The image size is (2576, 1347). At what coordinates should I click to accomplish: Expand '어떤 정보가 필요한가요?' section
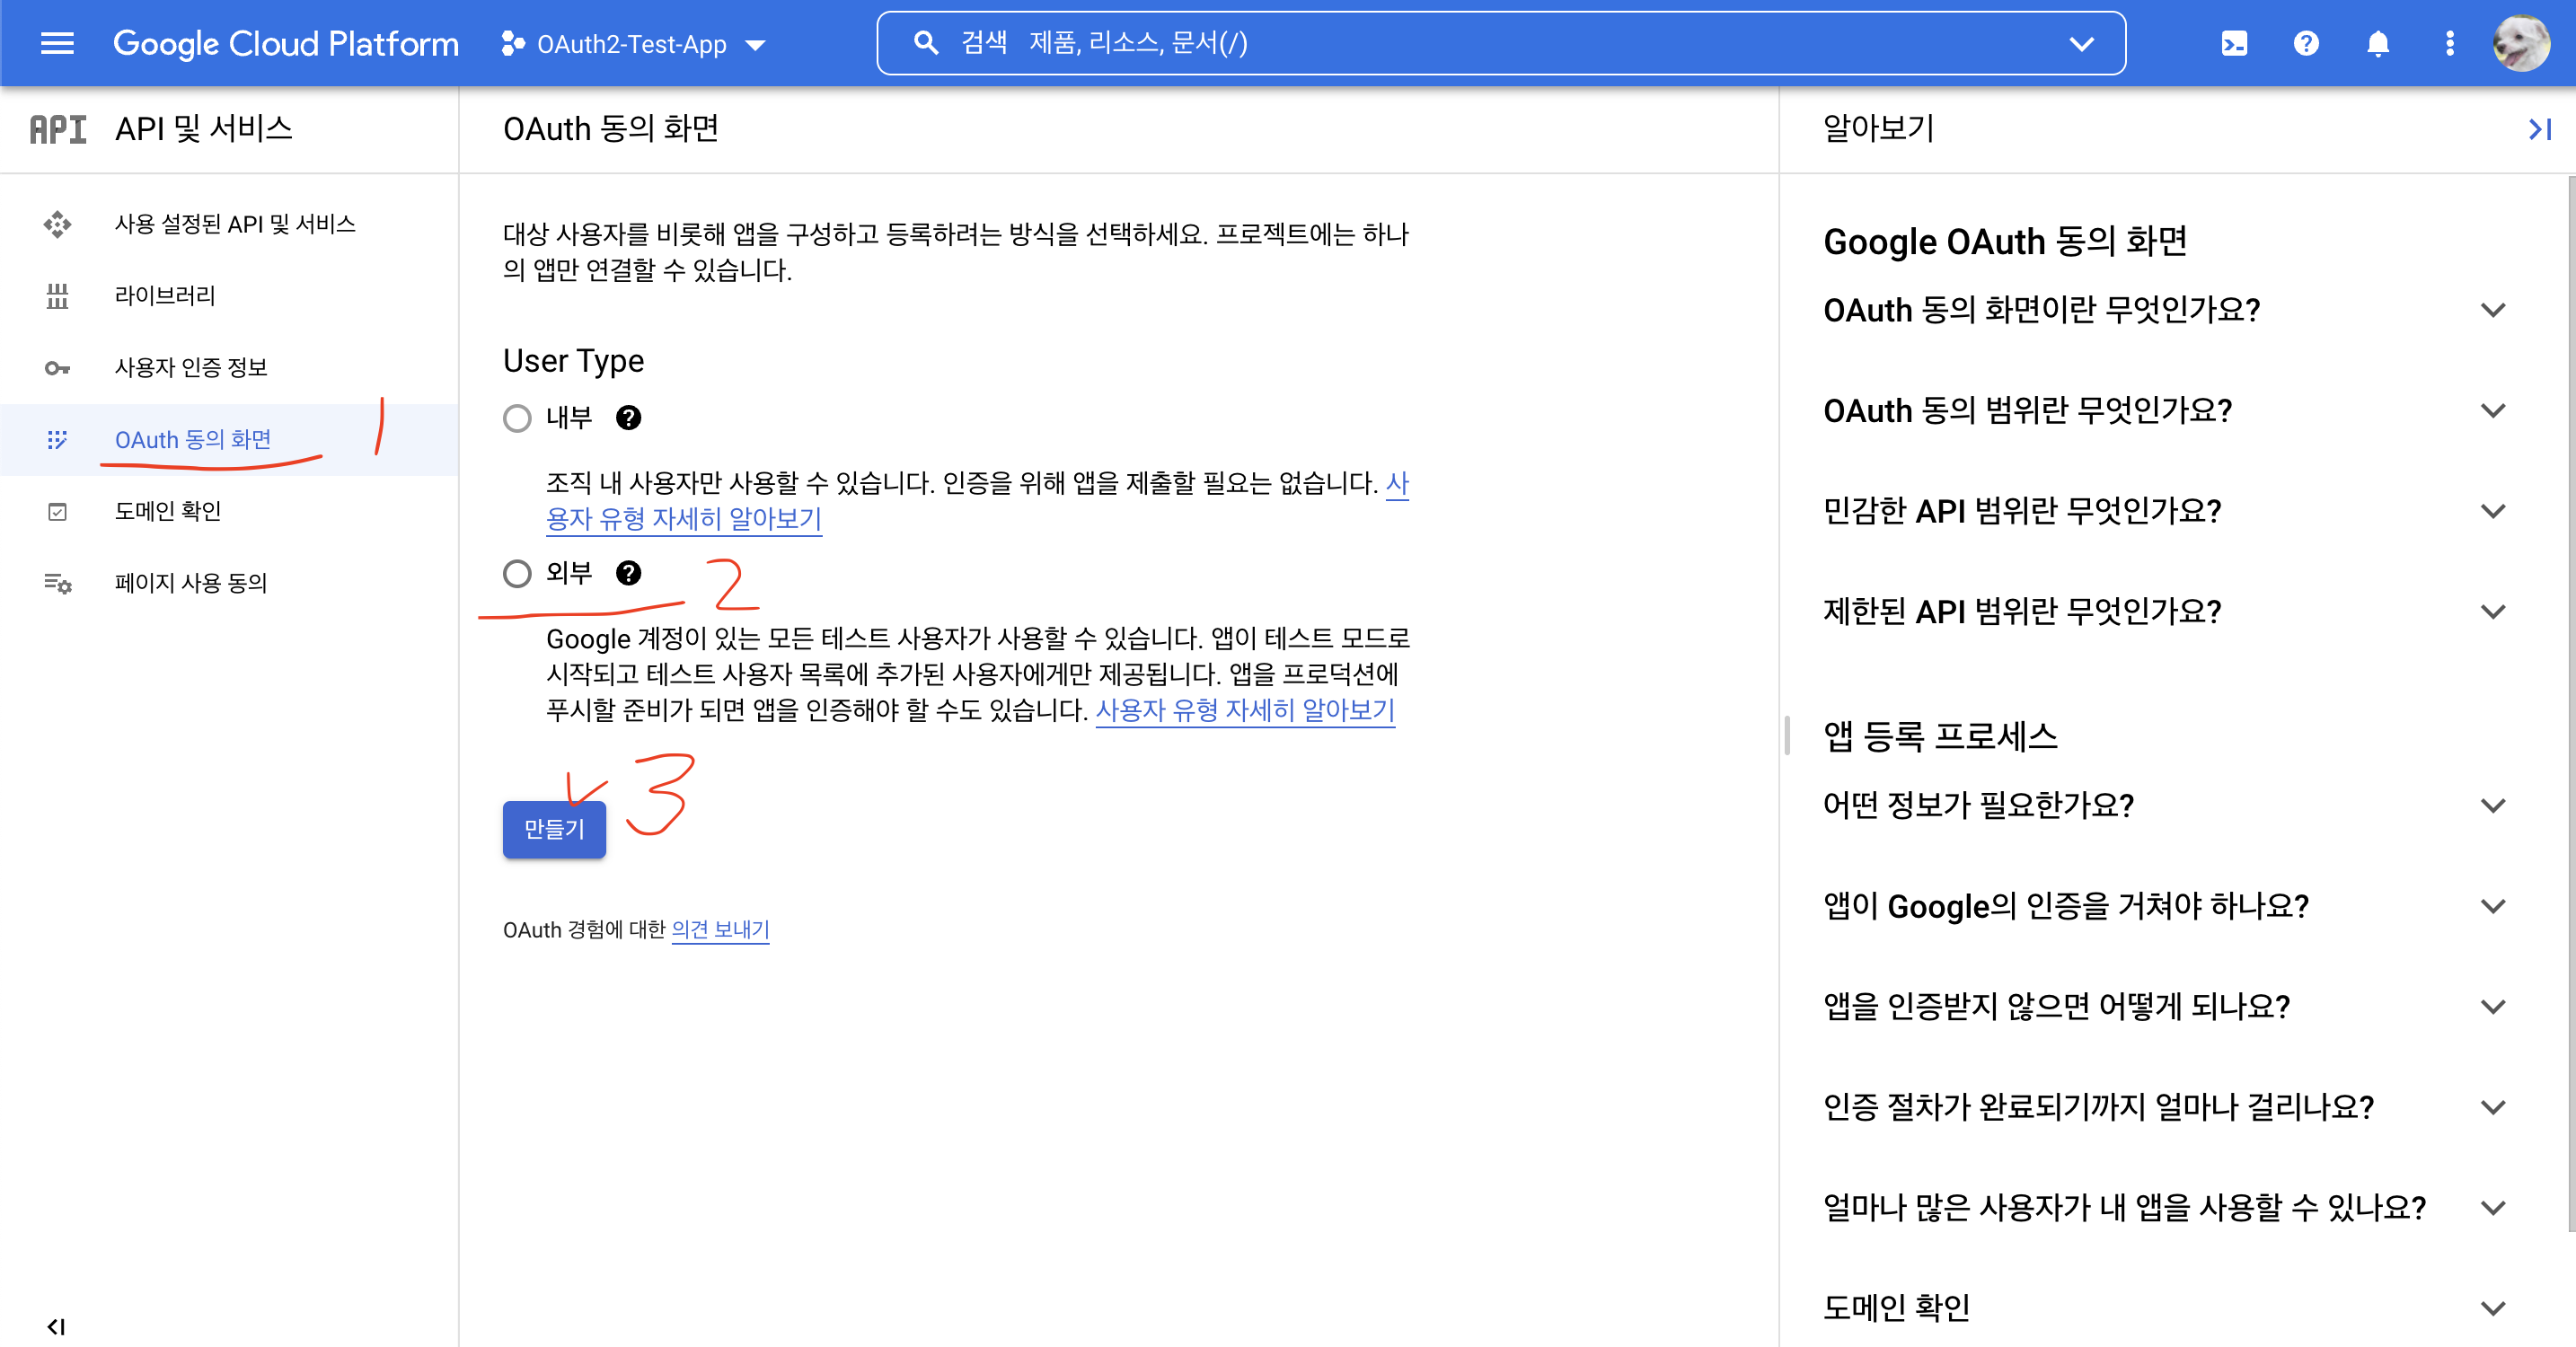tap(2494, 805)
